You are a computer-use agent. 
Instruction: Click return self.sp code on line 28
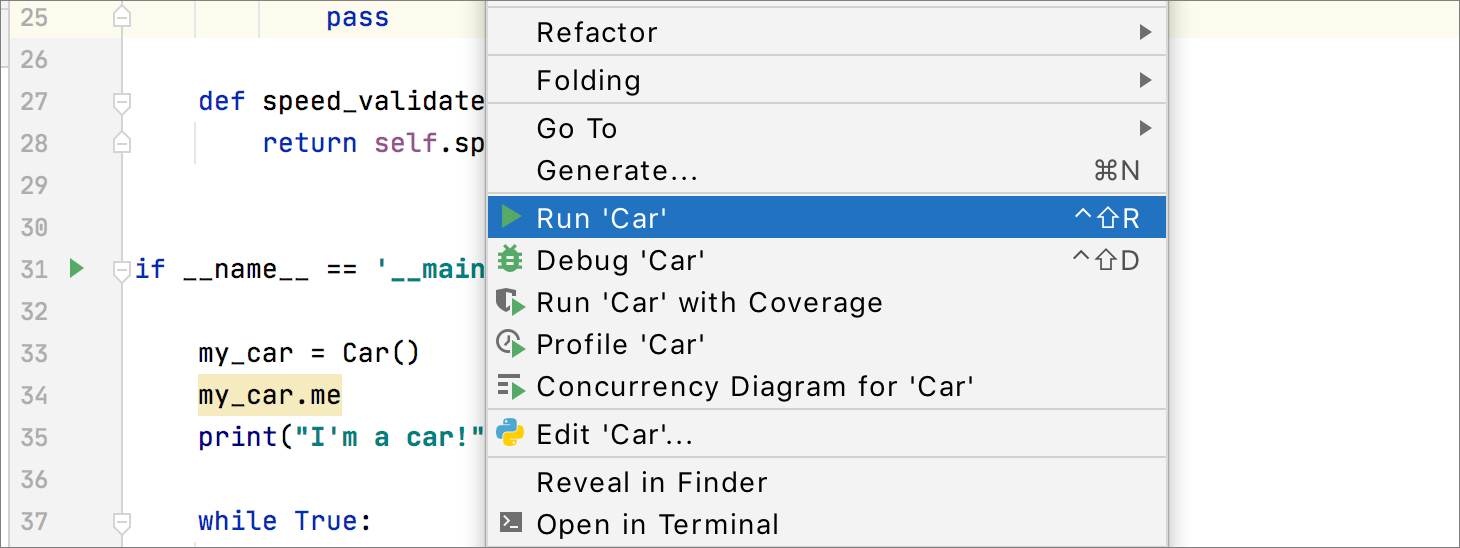click(x=374, y=143)
